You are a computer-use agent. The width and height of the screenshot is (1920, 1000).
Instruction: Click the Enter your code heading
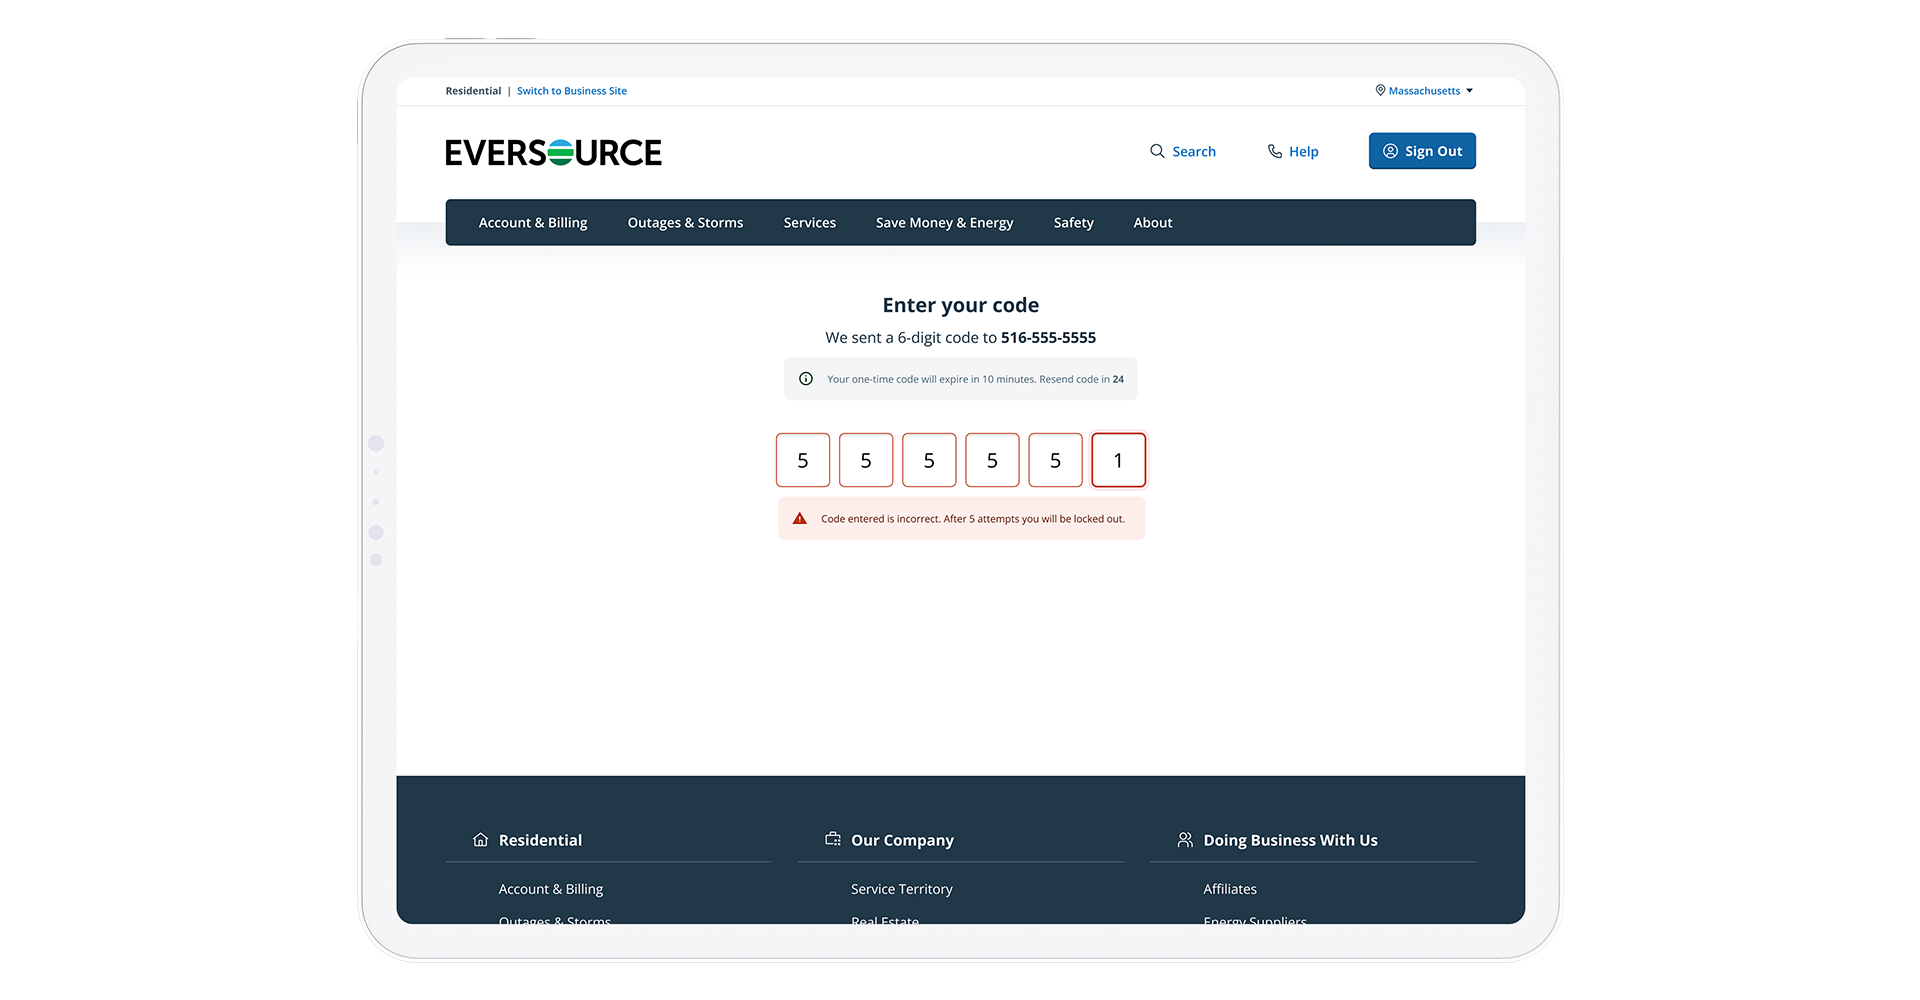coord(961,305)
